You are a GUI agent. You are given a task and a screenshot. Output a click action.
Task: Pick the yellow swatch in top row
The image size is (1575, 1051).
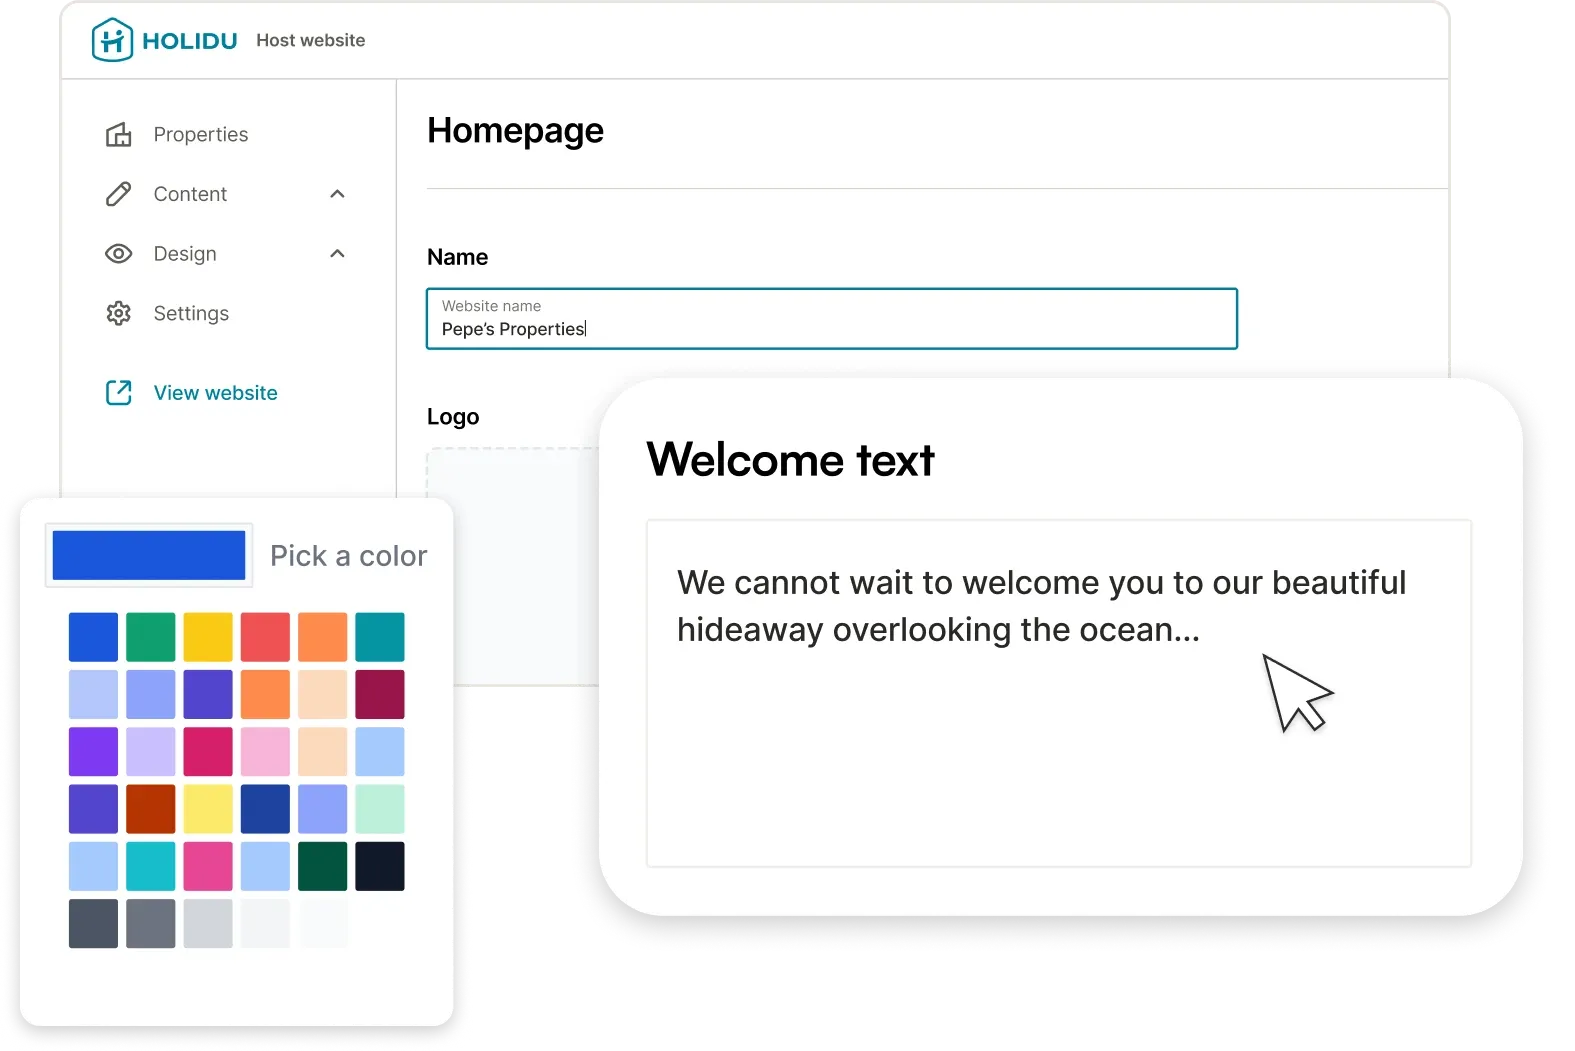pyautogui.click(x=208, y=637)
